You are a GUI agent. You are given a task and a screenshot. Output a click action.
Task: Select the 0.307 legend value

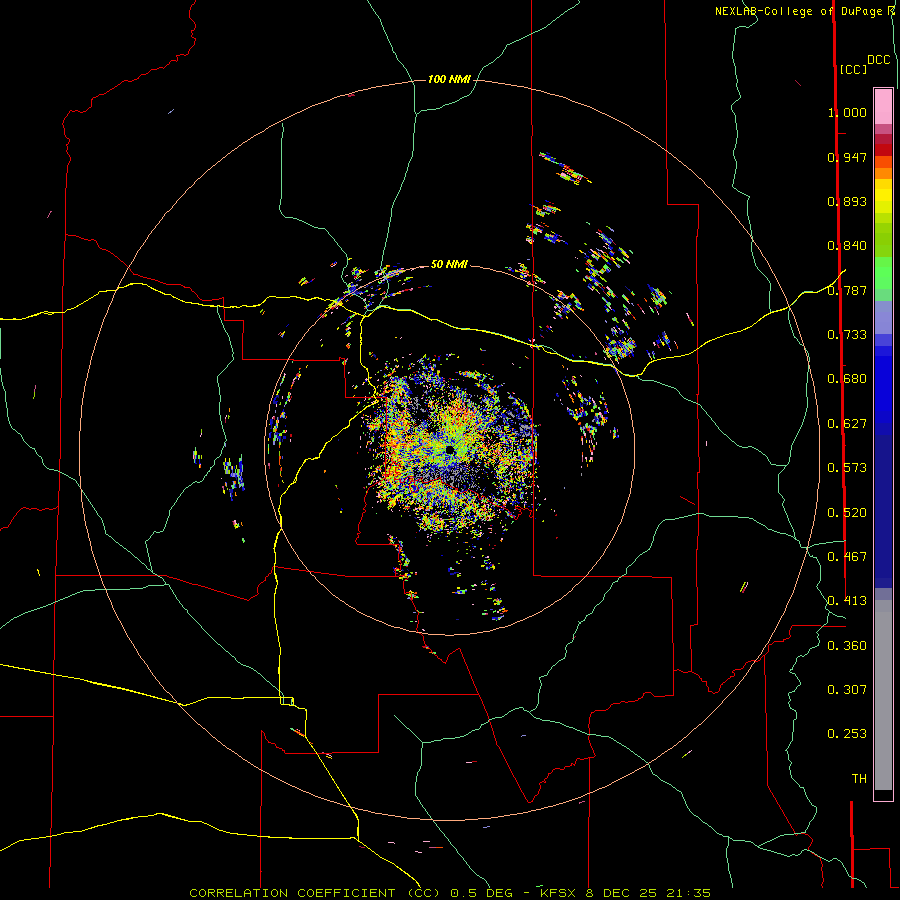[847, 690]
